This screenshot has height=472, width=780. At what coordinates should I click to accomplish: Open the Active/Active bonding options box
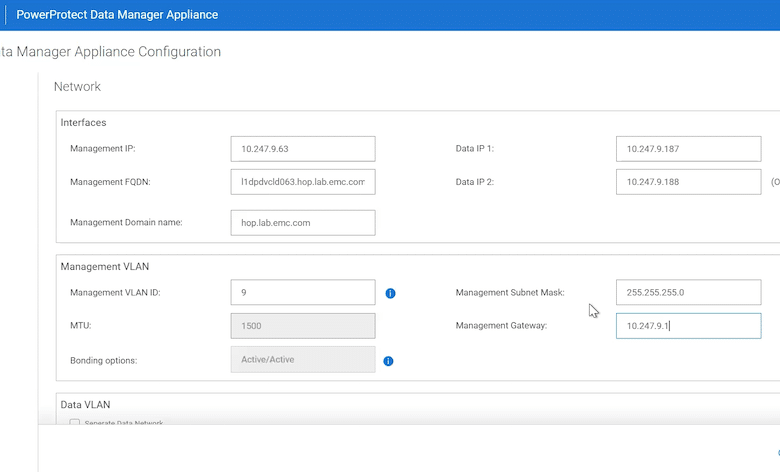click(x=303, y=359)
